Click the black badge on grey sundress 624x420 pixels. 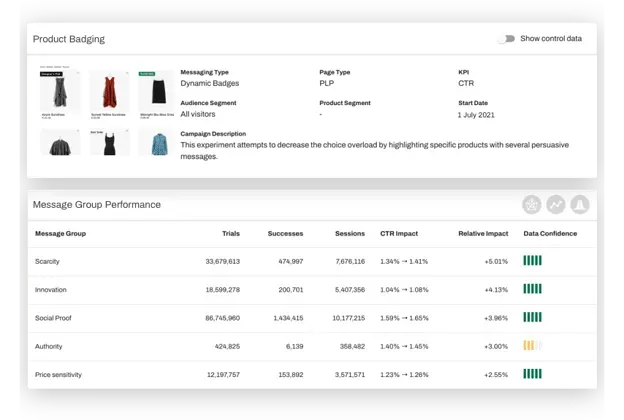pyautogui.click(x=51, y=74)
